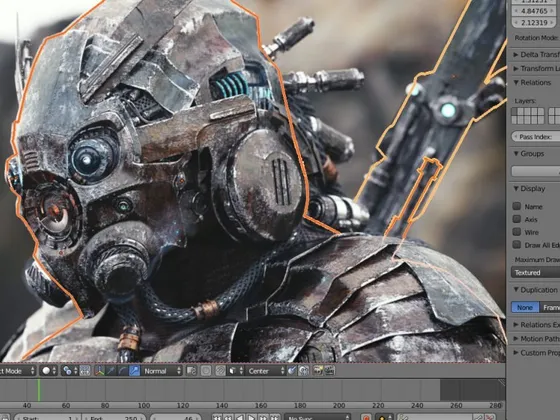Click the green current frame marker
The image size is (560, 420).
tap(39, 390)
